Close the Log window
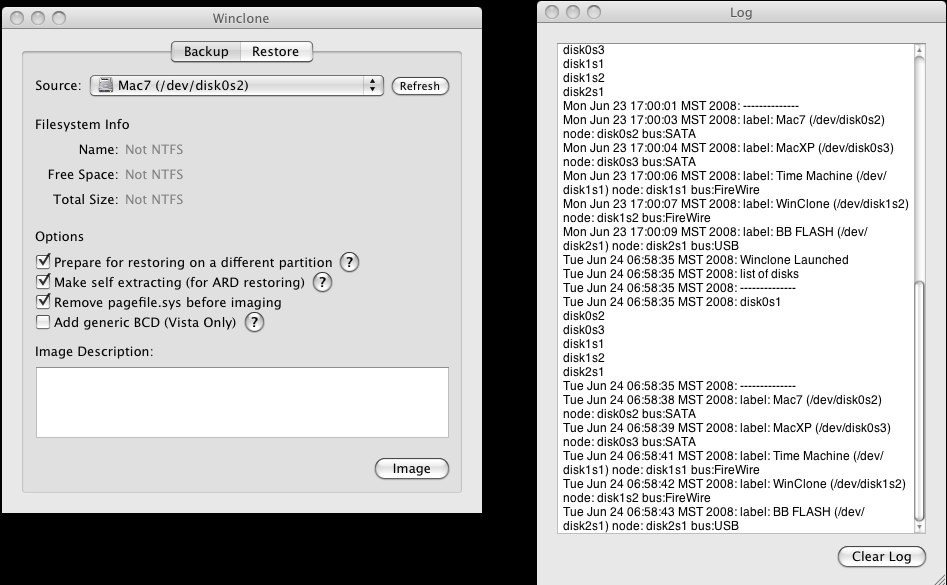The height and width of the screenshot is (585, 947). tap(552, 12)
